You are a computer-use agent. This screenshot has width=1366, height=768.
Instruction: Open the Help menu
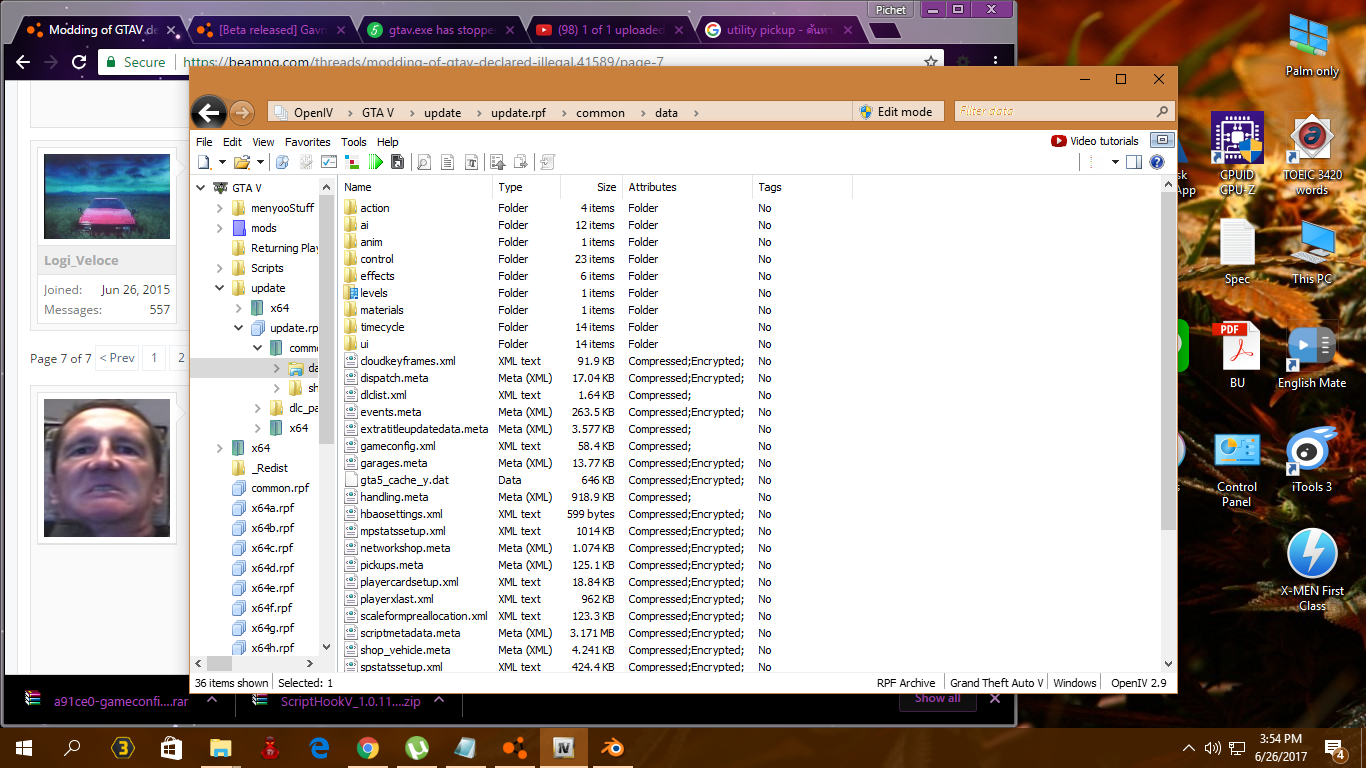pyautogui.click(x=387, y=142)
